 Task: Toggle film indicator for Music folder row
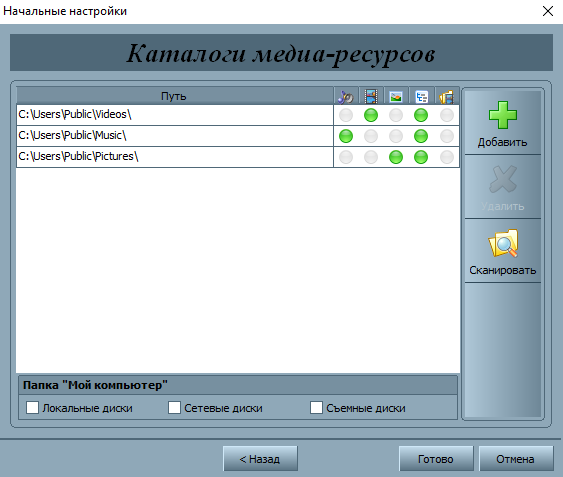371,136
